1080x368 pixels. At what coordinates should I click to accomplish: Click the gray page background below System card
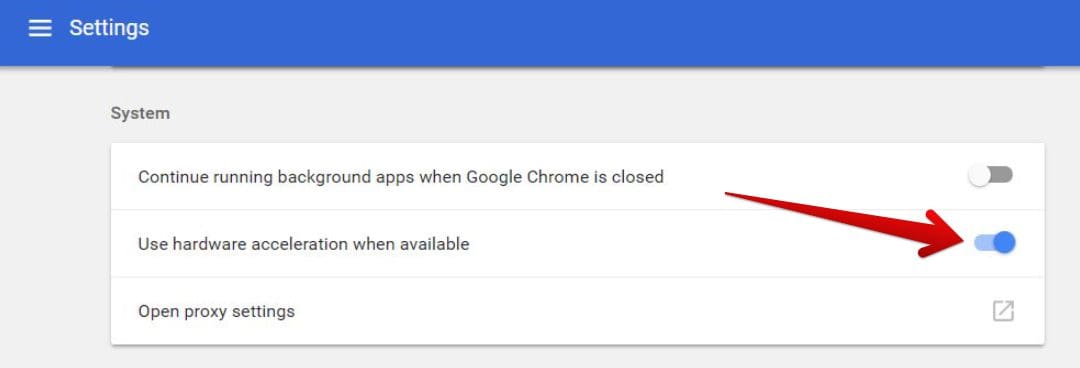(577, 357)
